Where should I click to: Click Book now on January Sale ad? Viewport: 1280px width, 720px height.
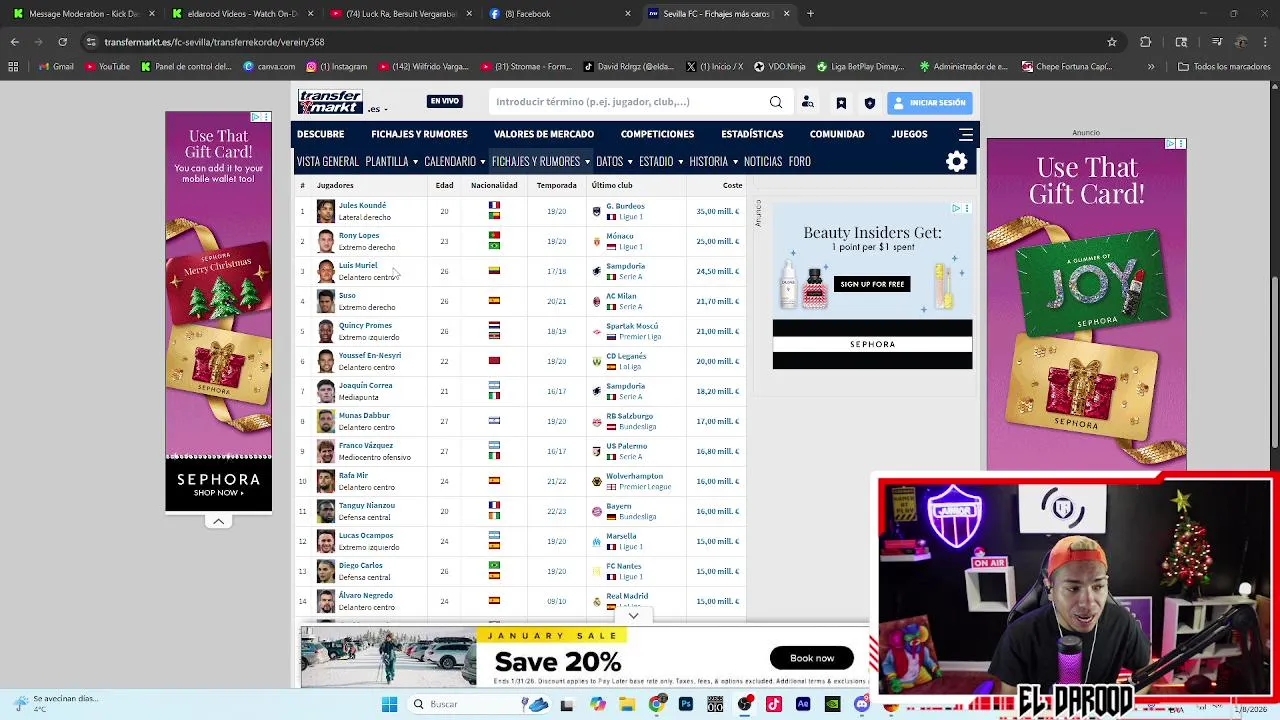812,658
